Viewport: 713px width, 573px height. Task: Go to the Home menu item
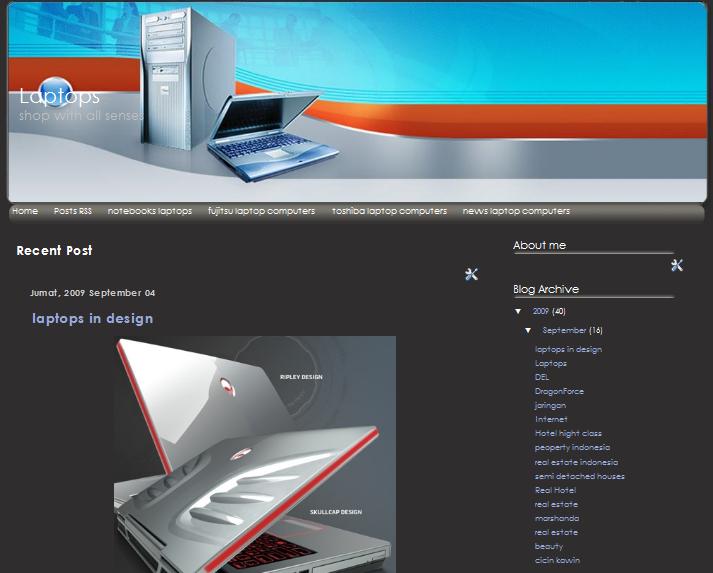click(25, 211)
